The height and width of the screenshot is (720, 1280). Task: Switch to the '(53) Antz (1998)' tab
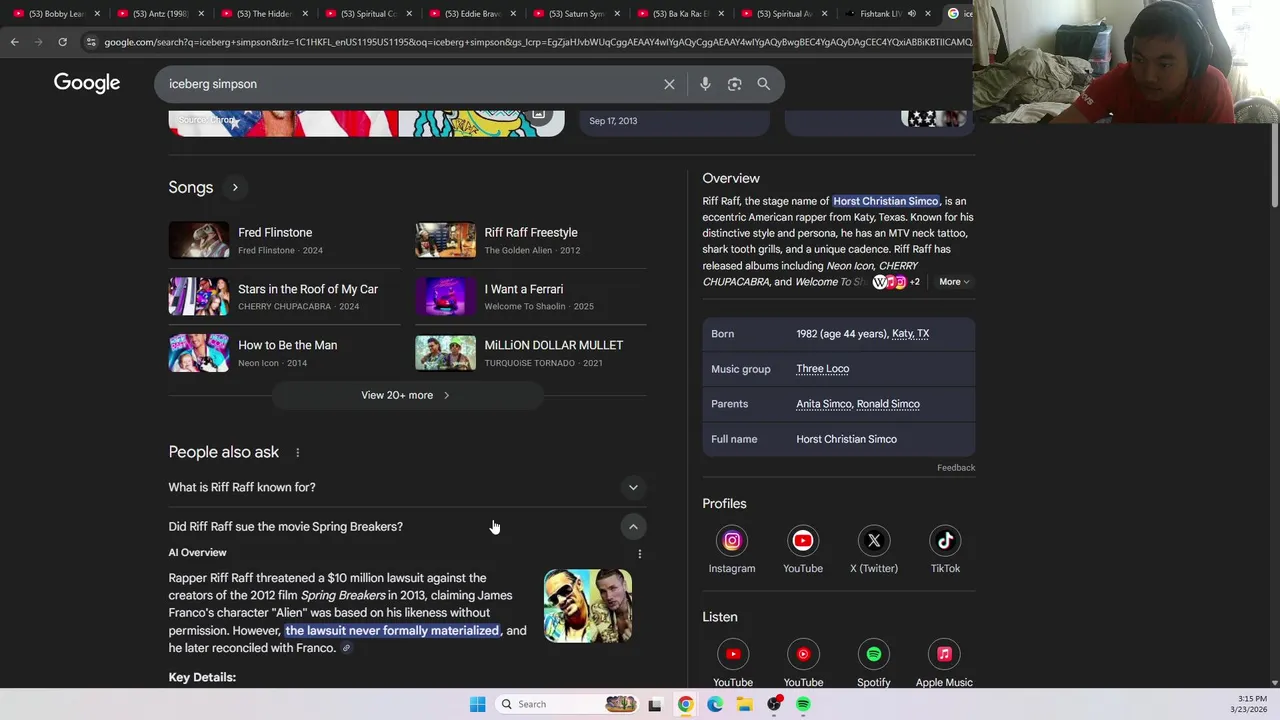(160, 14)
